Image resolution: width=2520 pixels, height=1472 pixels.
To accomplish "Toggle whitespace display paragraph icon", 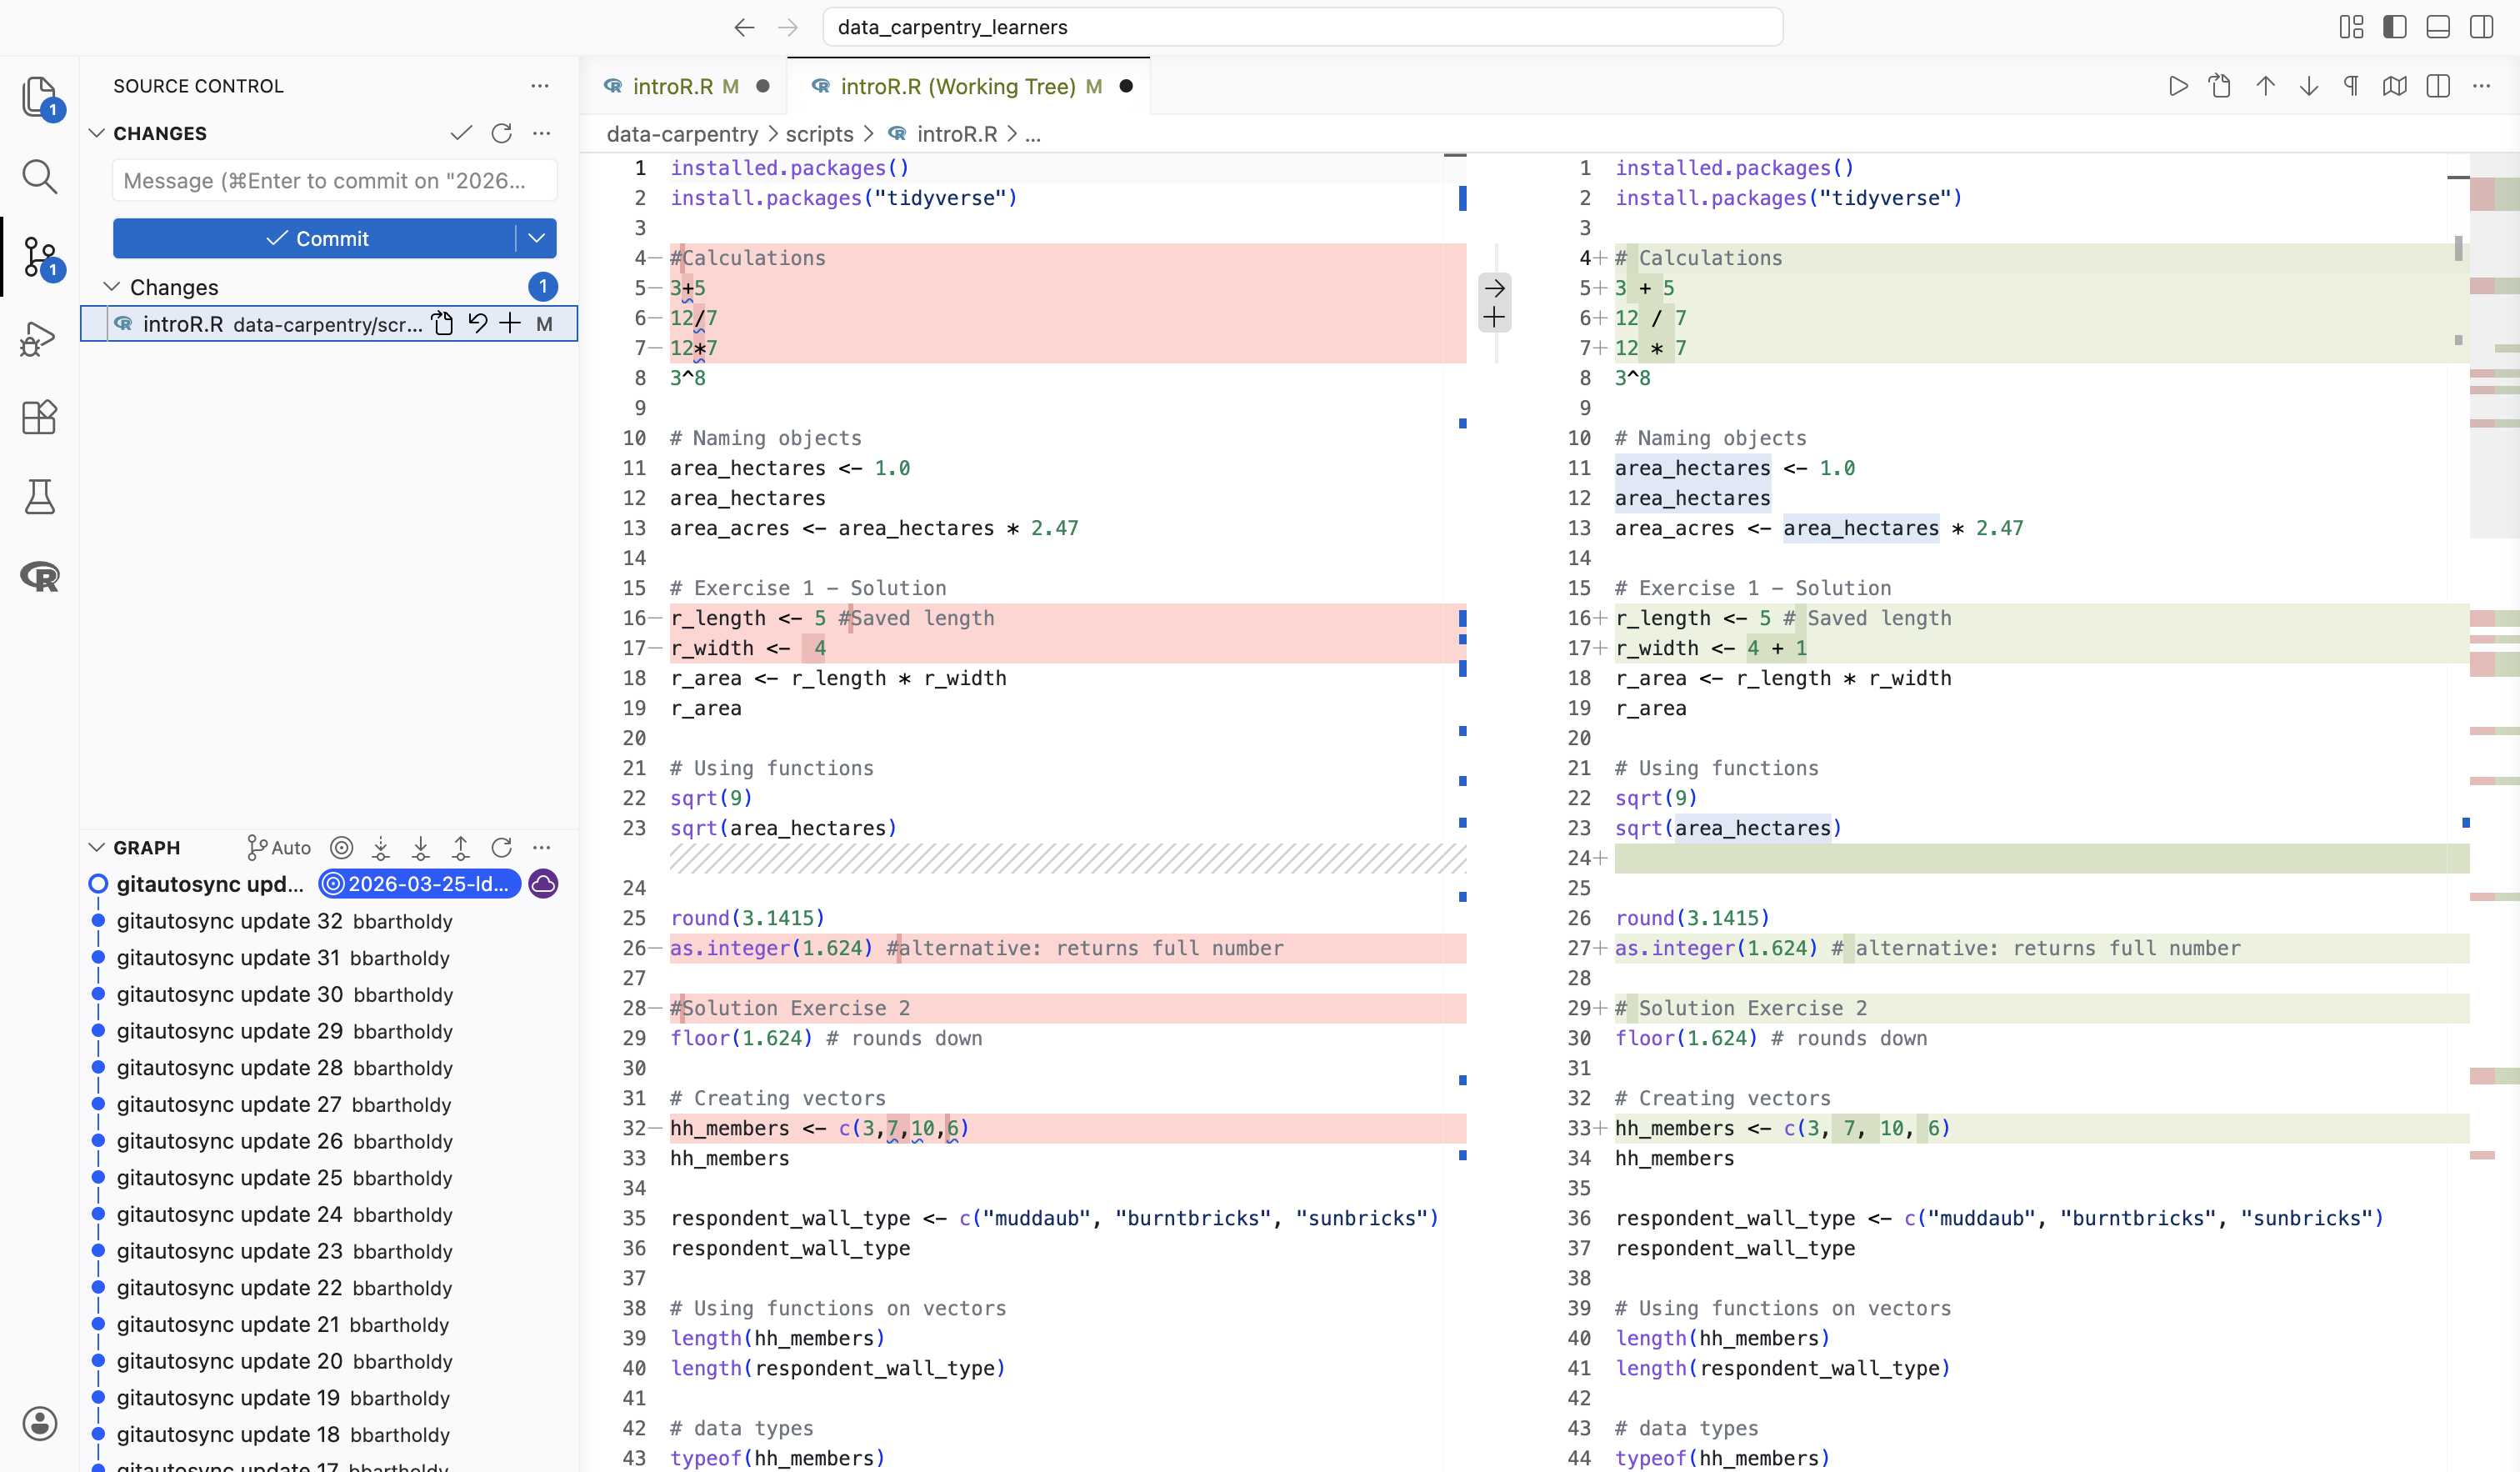I will (2351, 86).
